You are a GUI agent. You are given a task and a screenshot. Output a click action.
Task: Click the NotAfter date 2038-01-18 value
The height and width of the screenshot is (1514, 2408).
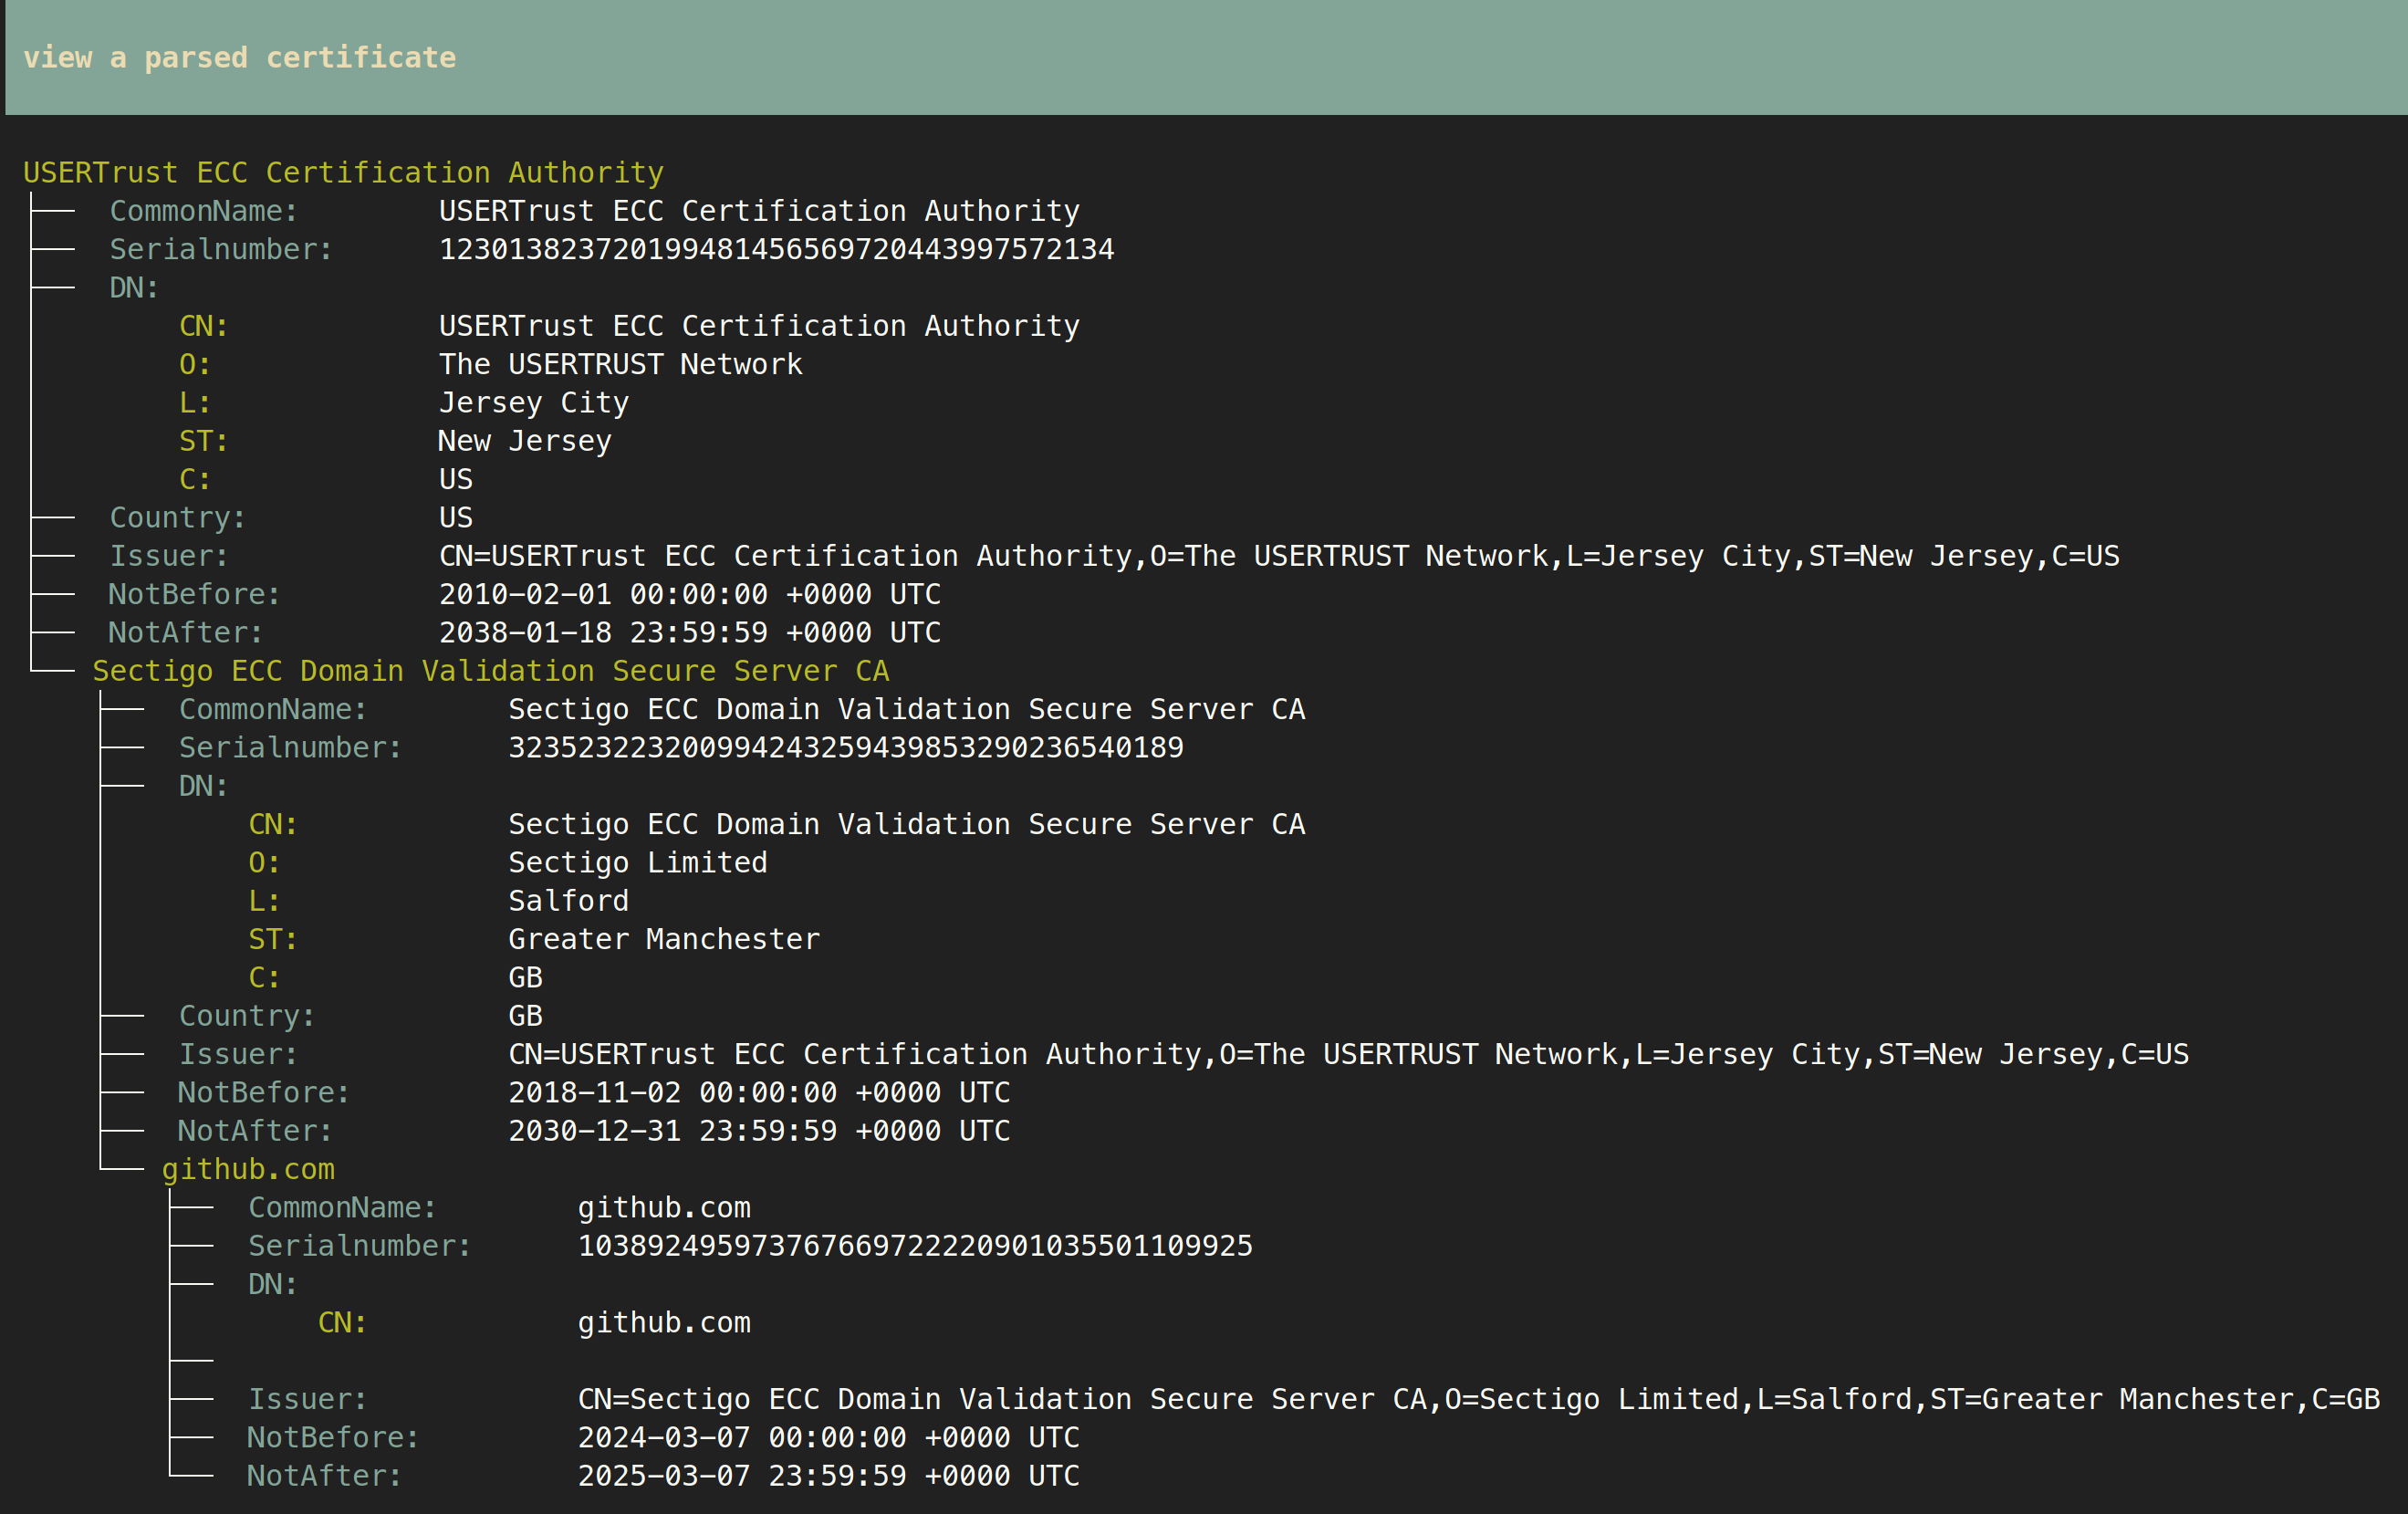(689, 633)
